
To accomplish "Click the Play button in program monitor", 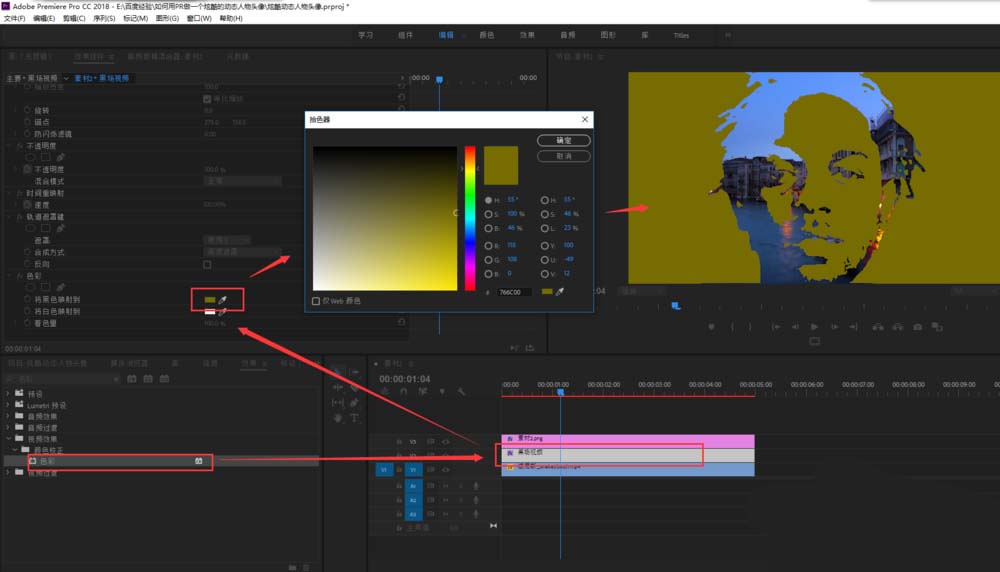I will coord(814,326).
